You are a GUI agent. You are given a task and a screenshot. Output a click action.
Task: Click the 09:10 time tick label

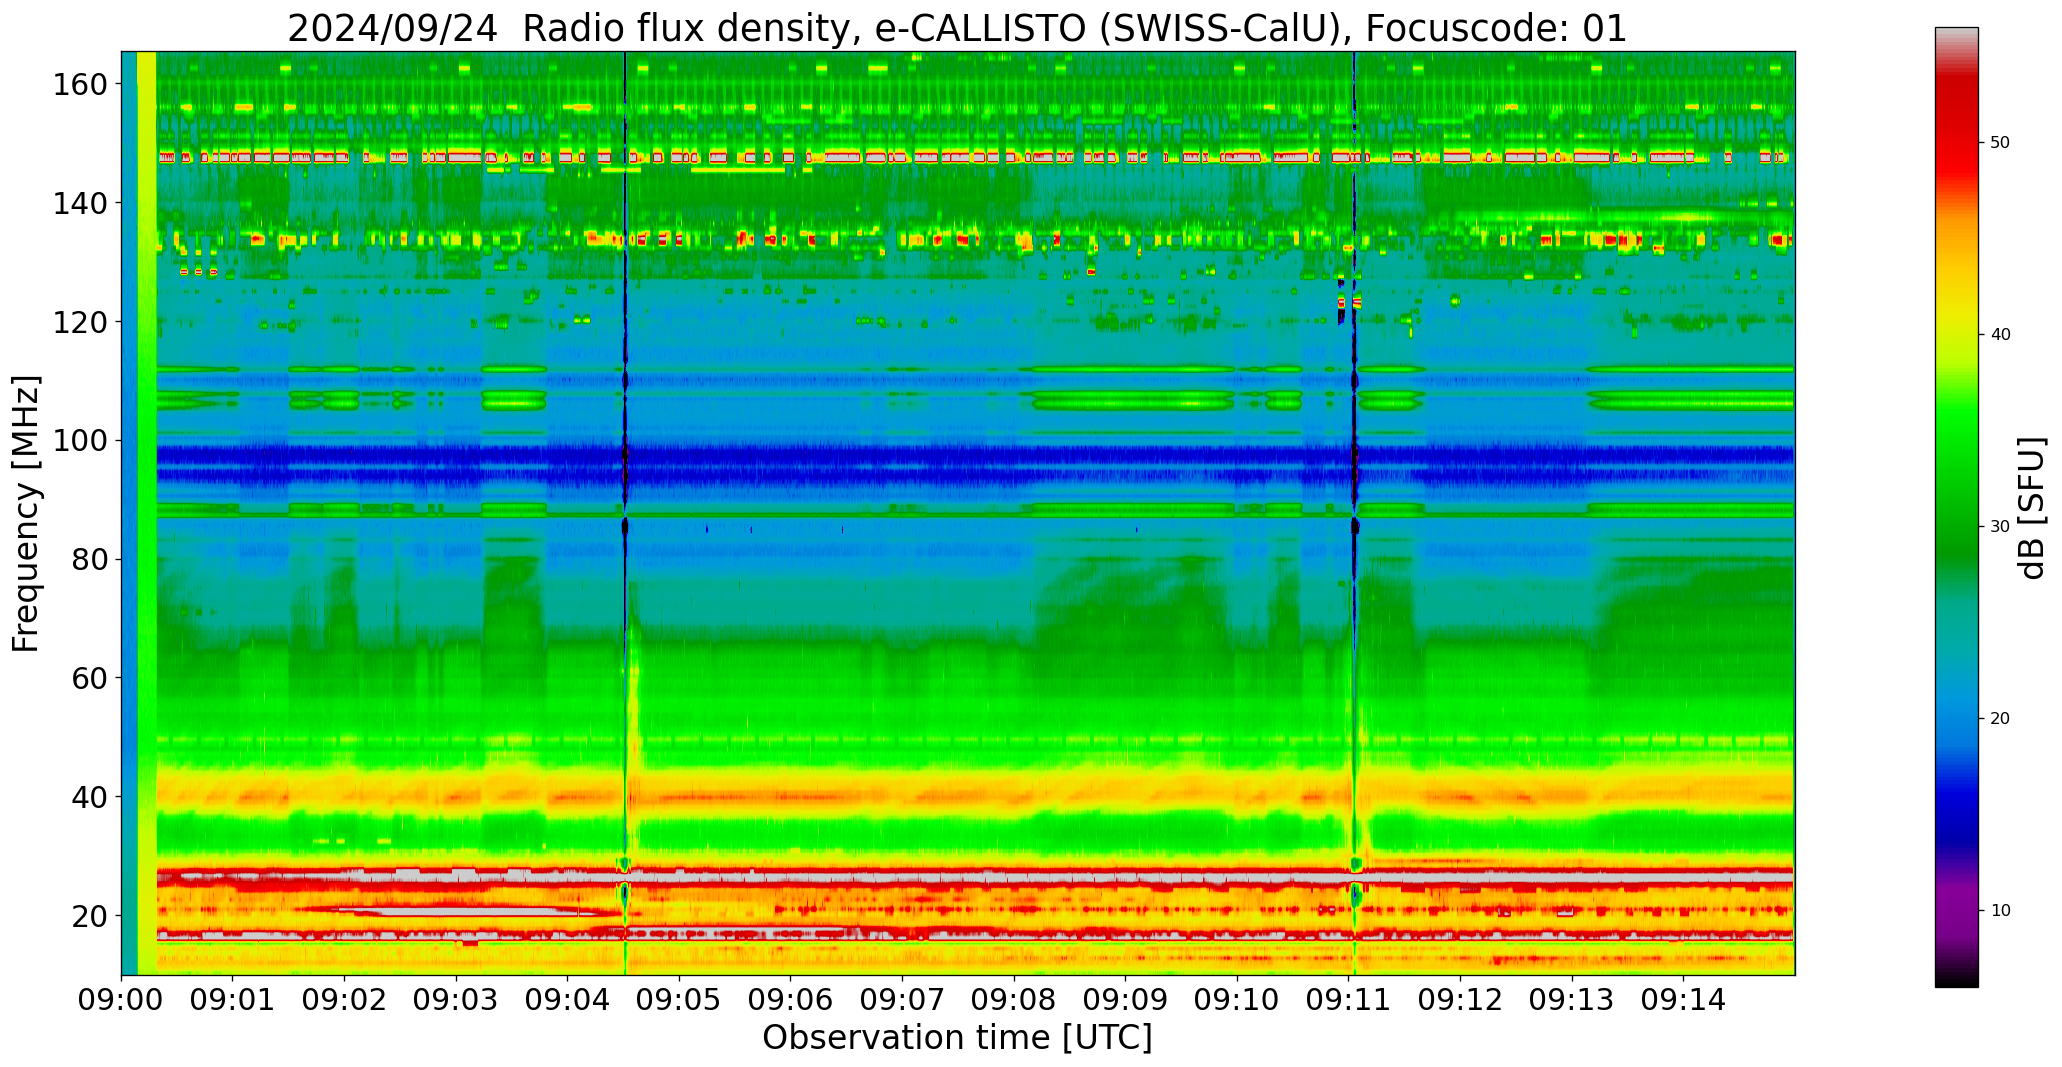1237,999
